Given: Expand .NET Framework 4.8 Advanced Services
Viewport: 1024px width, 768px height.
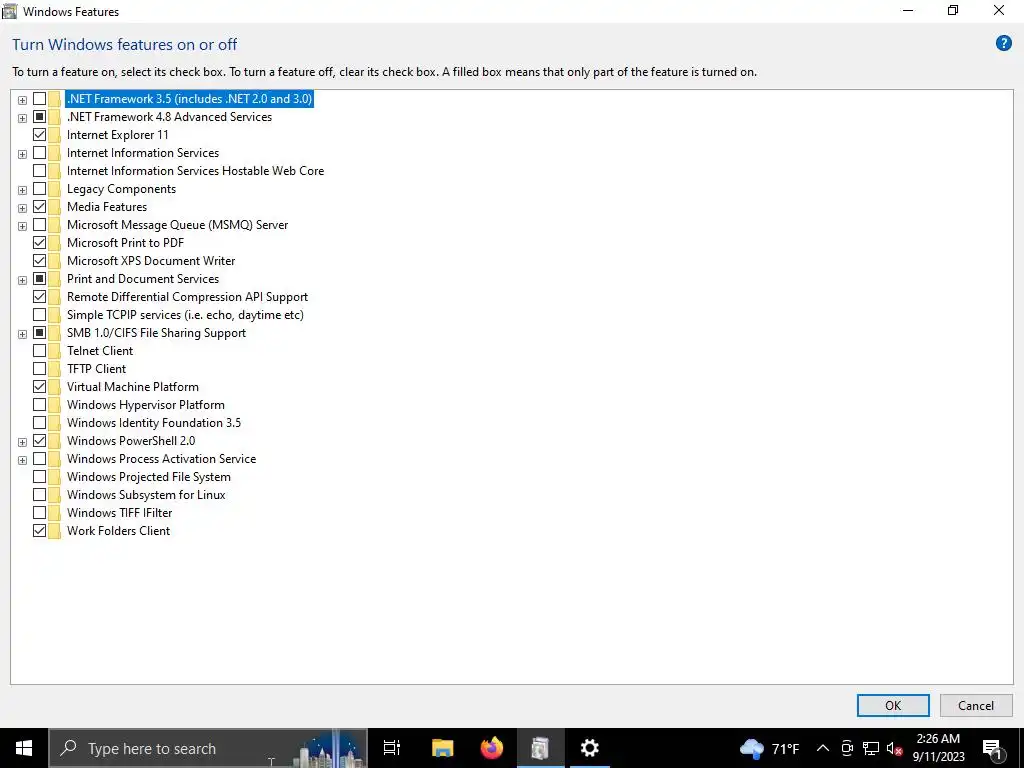Looking at the screenshot, I should point(22,118).
